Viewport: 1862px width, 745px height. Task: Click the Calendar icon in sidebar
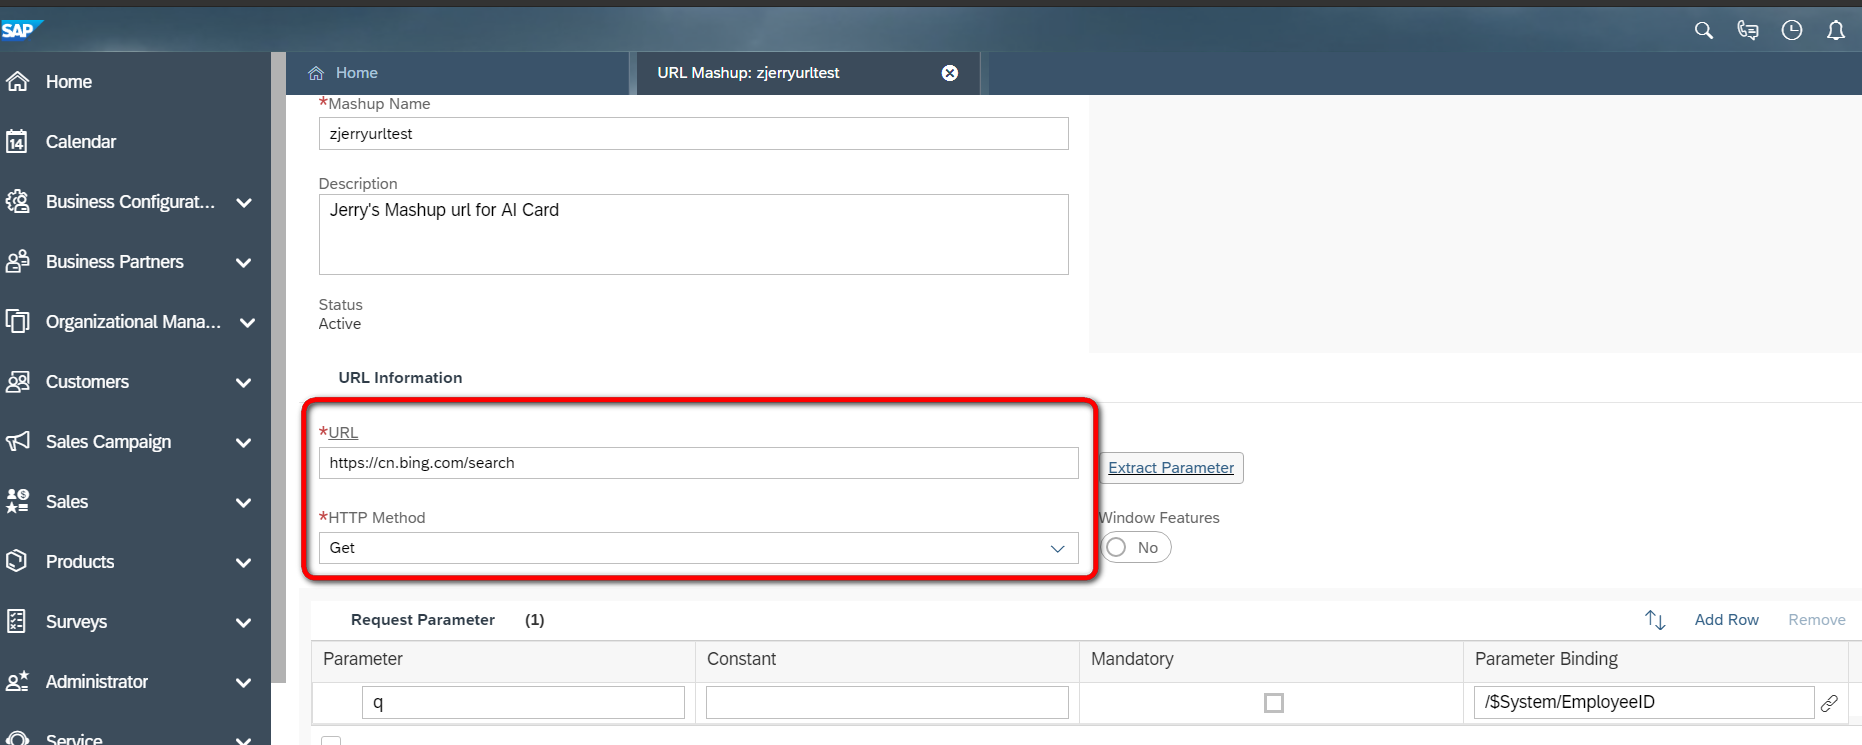point(17,142)
